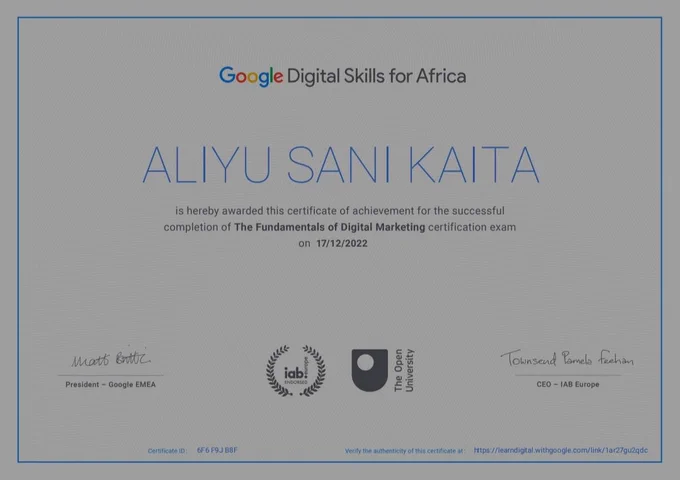Click "CEO – IAB Europe" caption
This screenshot has height=480, width=680.
568,384
